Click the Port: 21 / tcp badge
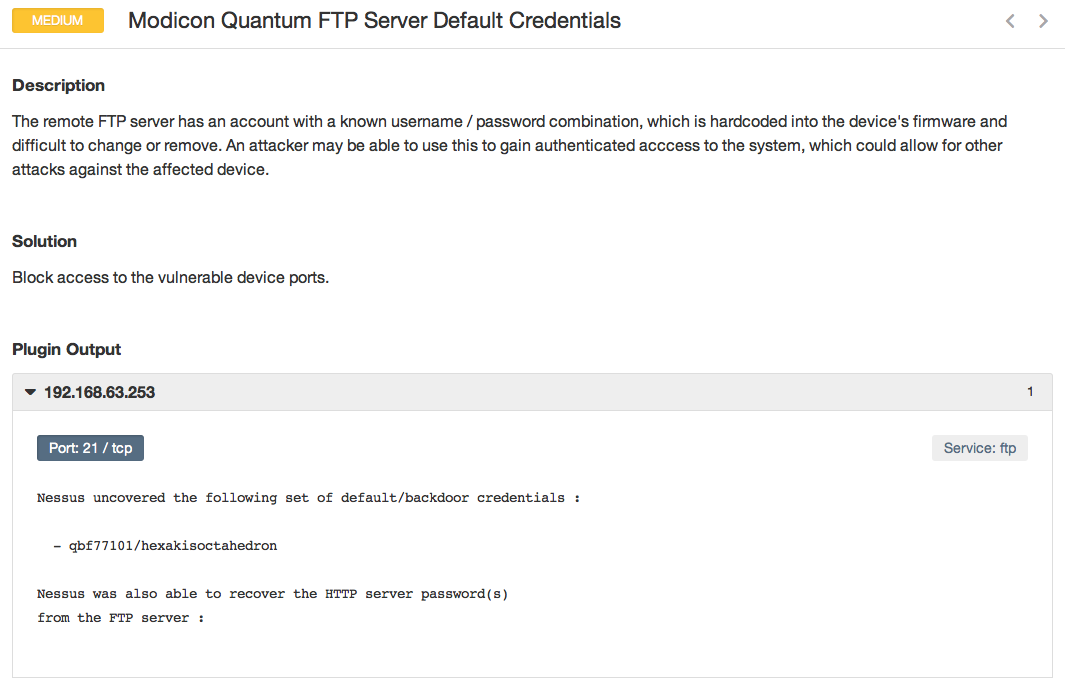 (90, 448)
